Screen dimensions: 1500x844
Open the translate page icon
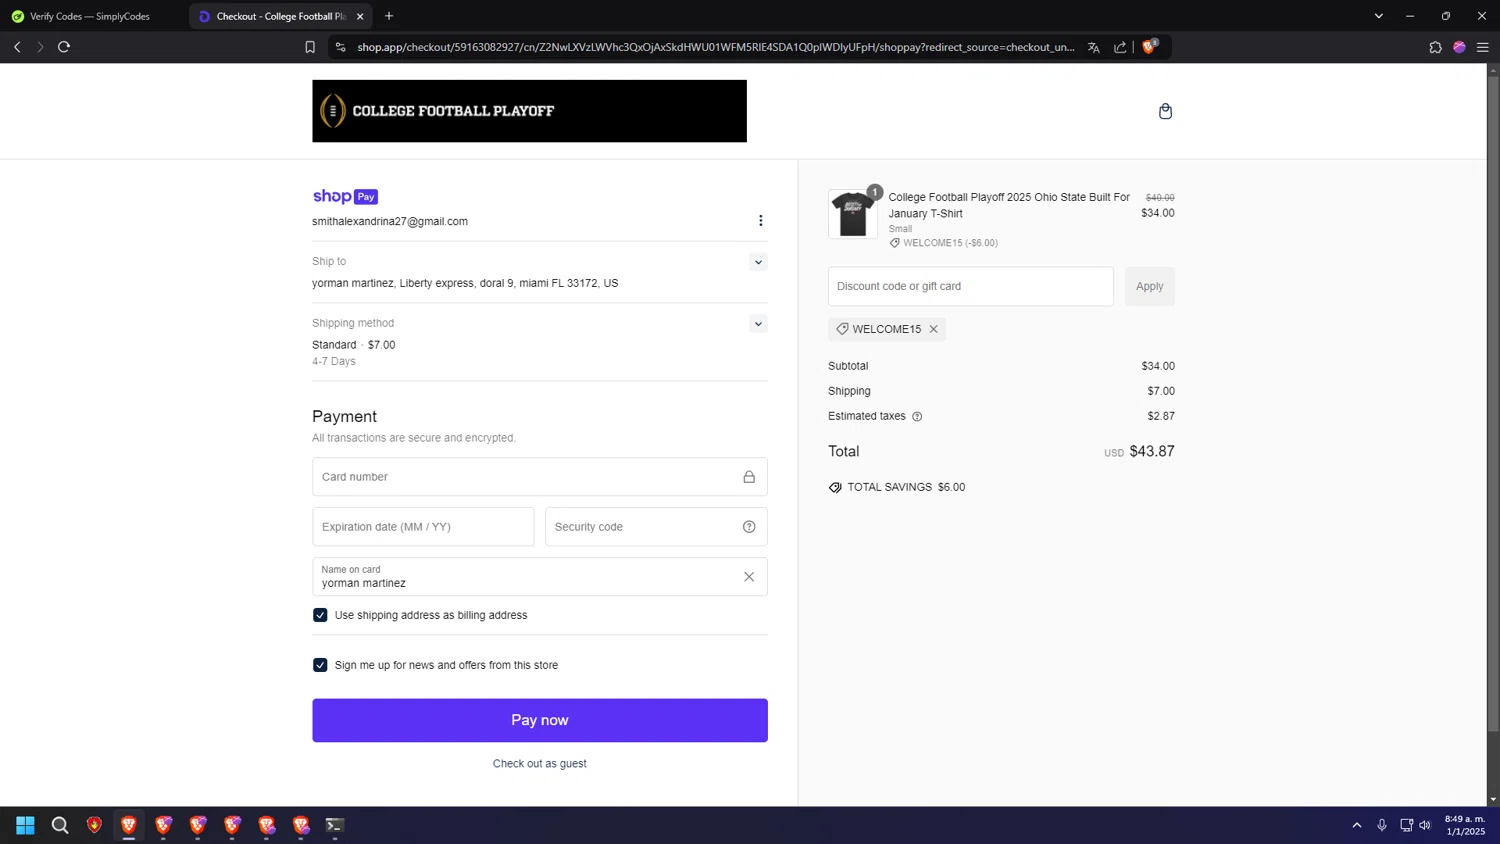tap(1093, 47)
